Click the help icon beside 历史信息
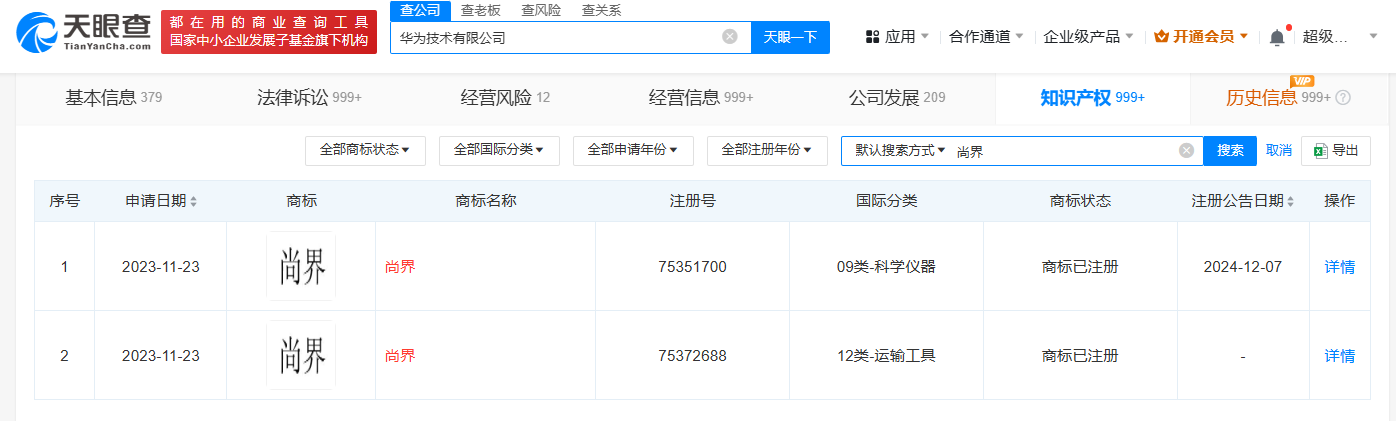Image resolution: width=1396 pixels, height=421 pixels. [x=1343, y=98]
